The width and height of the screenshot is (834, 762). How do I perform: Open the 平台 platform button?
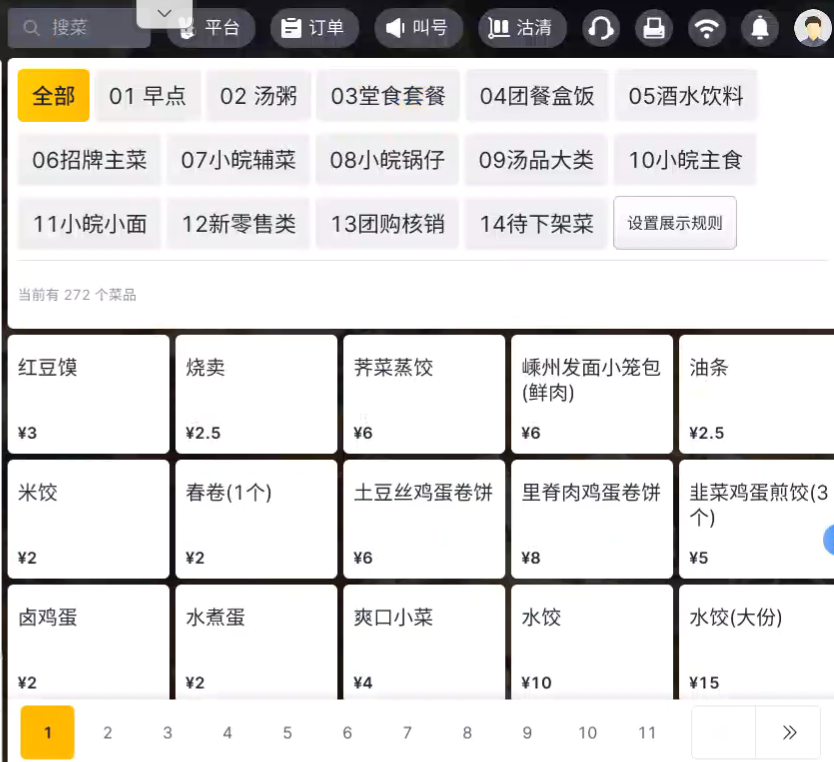point(210,28)
